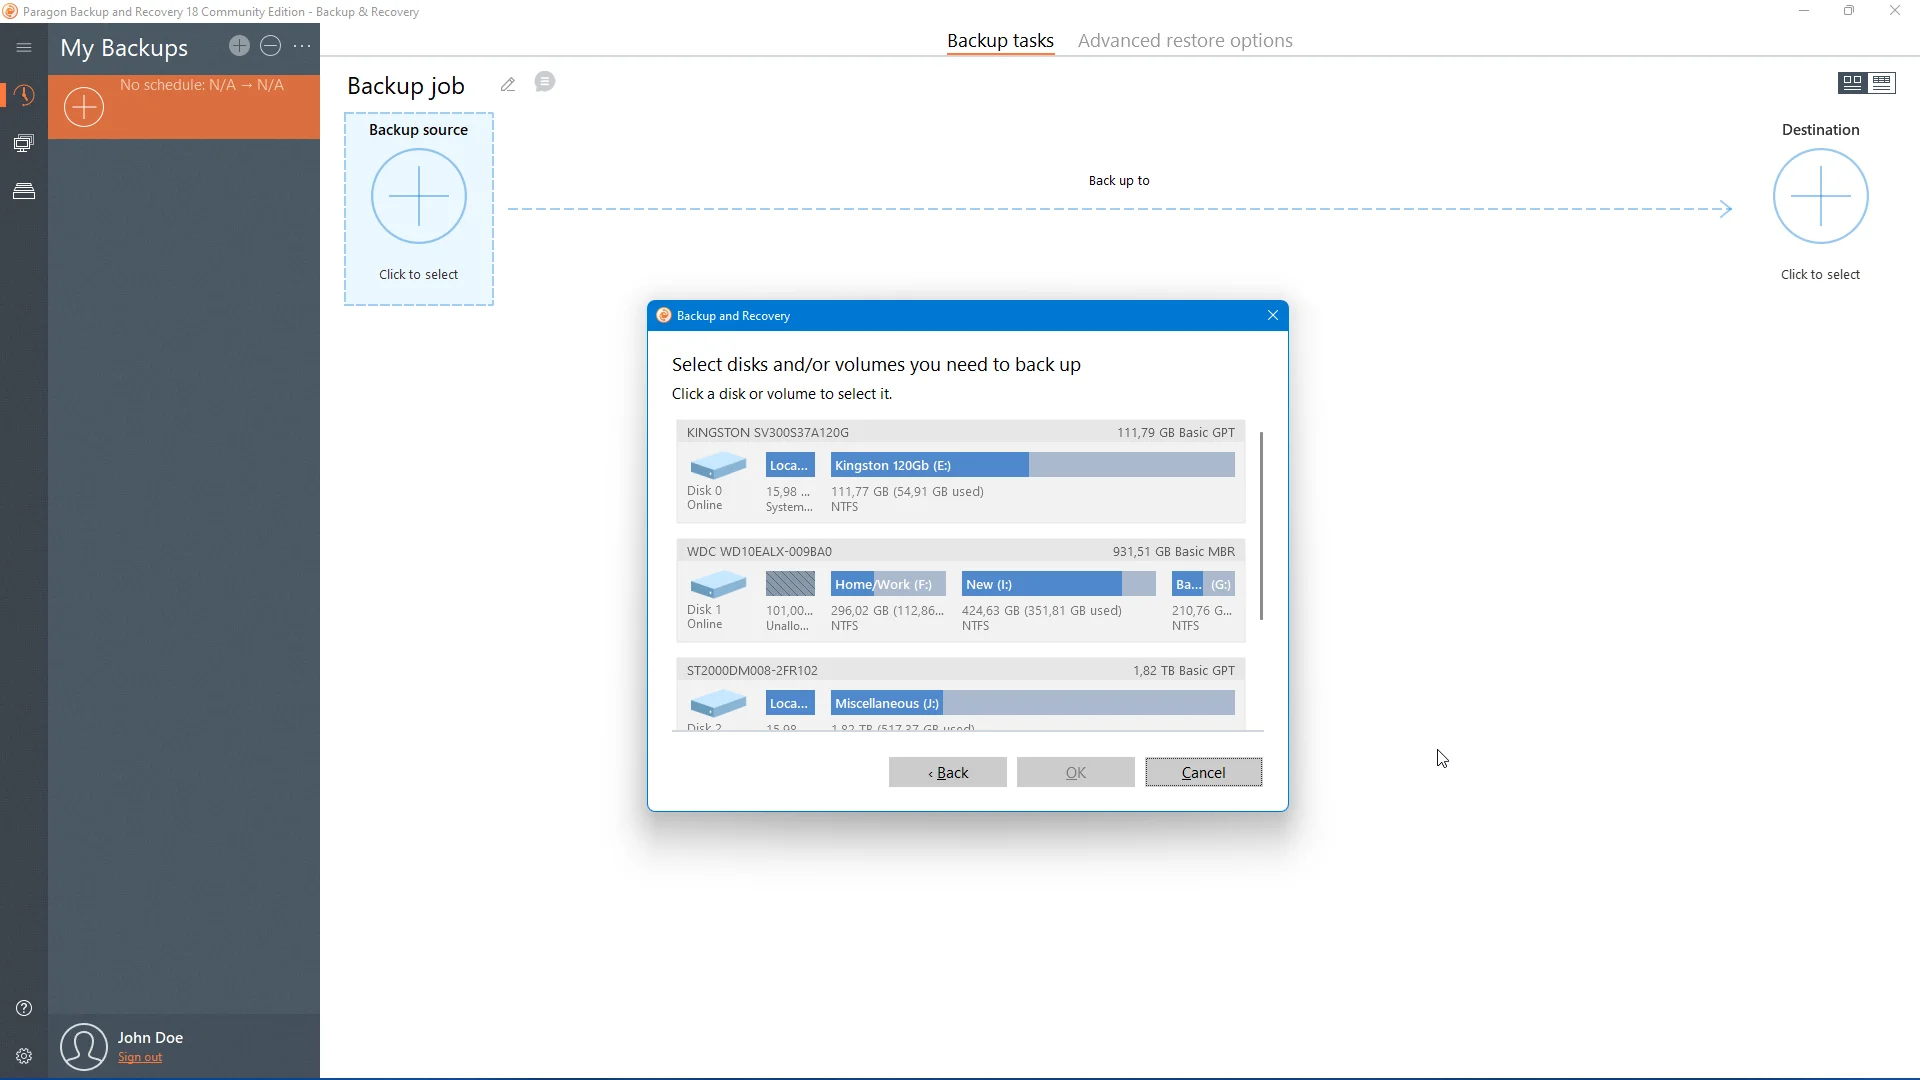Image resolution: width=1920 pixels, height=1080 pixels.
Task: Add a new backup with the plus icon
Action: click(x=238, y=46)
